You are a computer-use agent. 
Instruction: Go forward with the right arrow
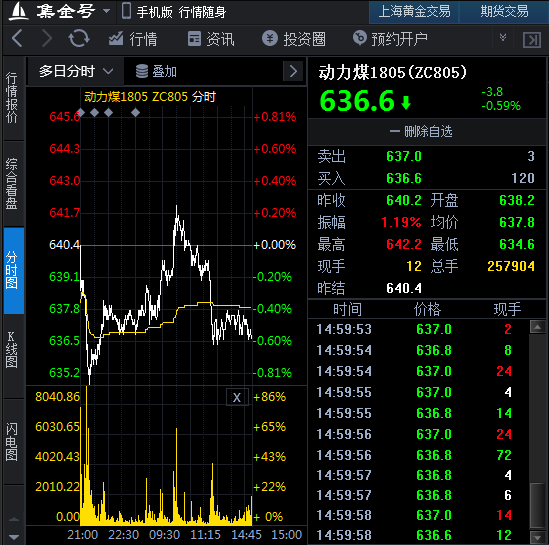click(47, 38)
